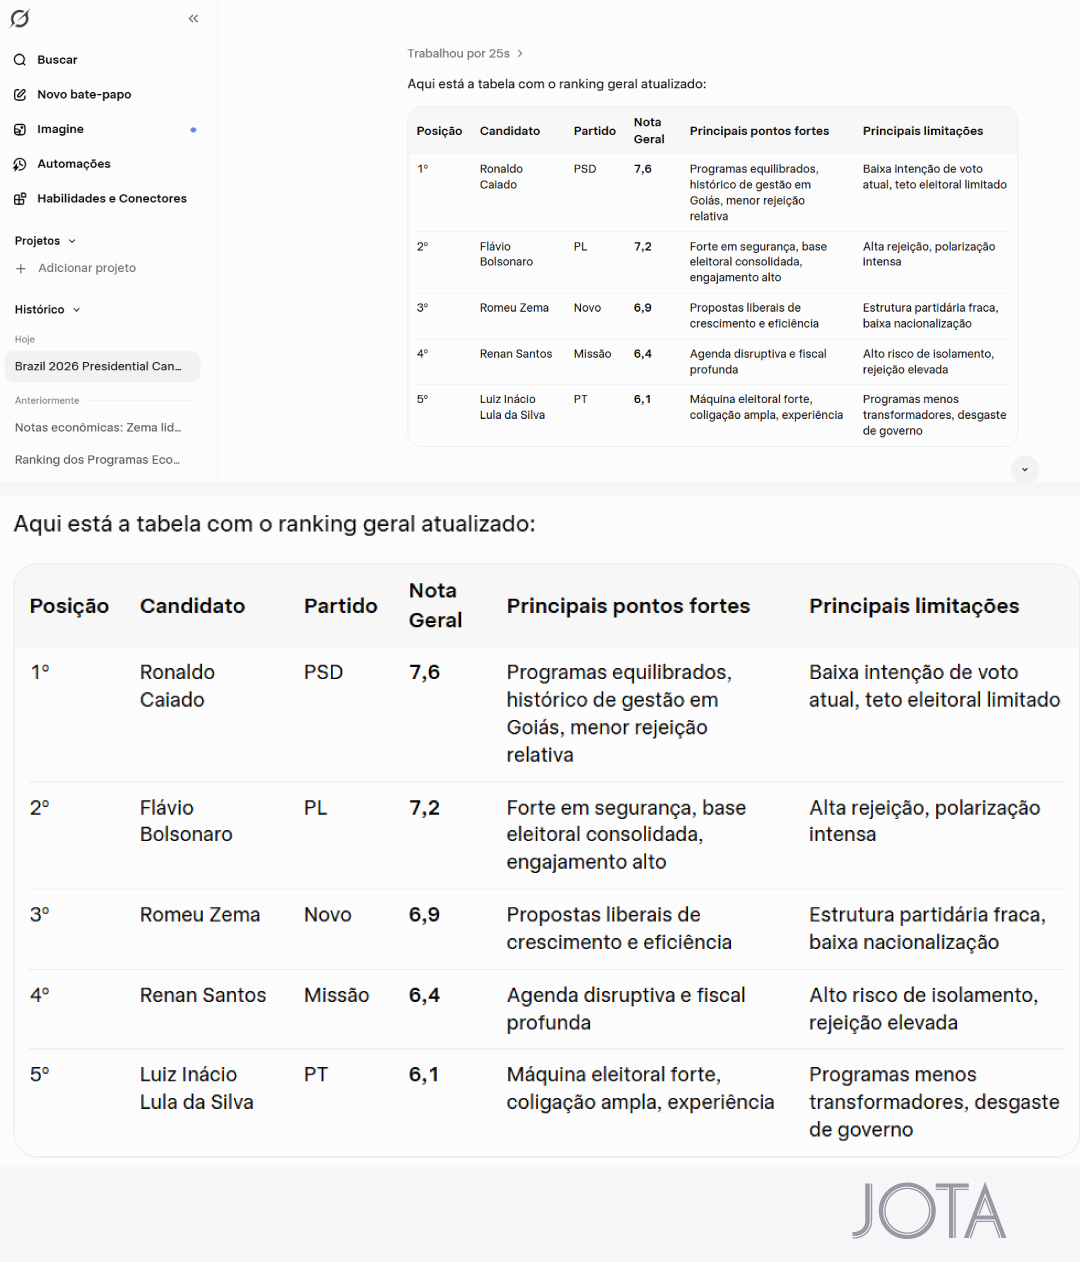Click the Adicionar projeto label
Image resolution: width=1080 pixels, height=1262 pixels.
(87, 268)
